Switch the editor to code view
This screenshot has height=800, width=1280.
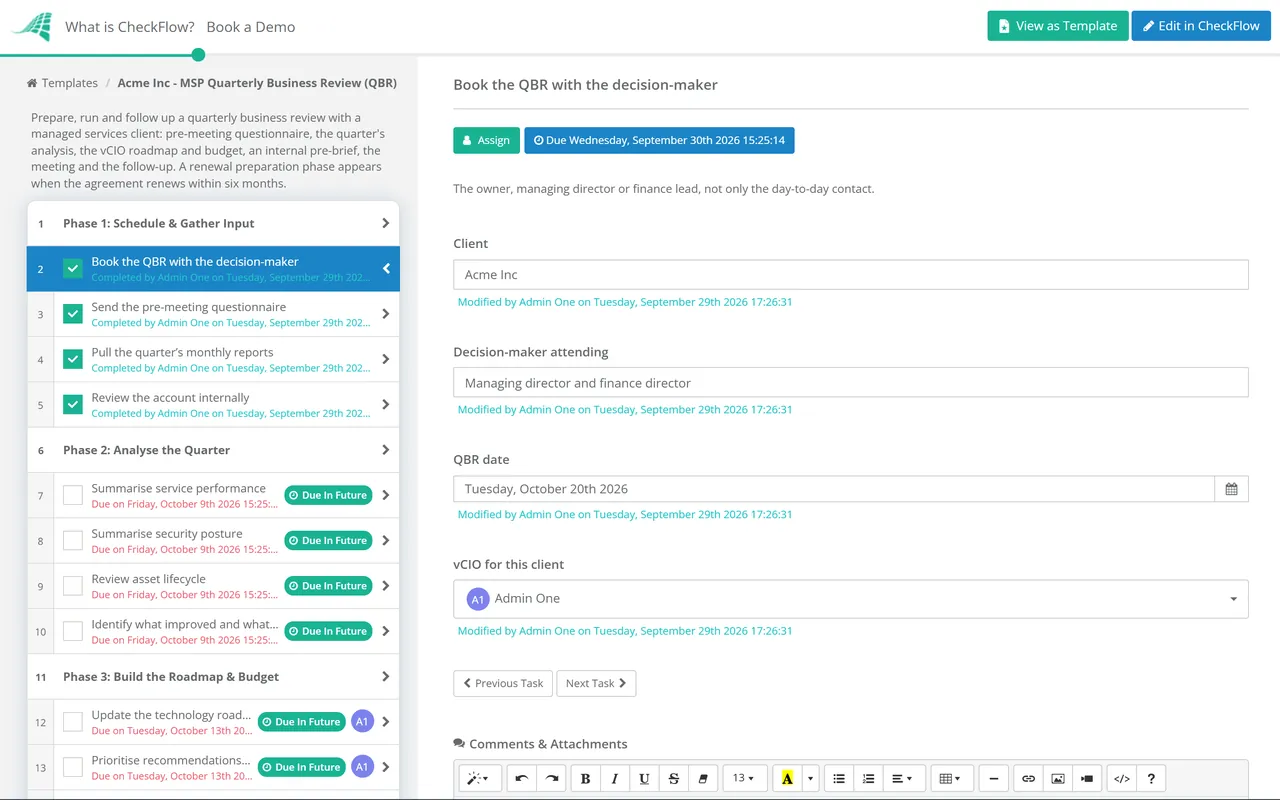point(1122,778)
